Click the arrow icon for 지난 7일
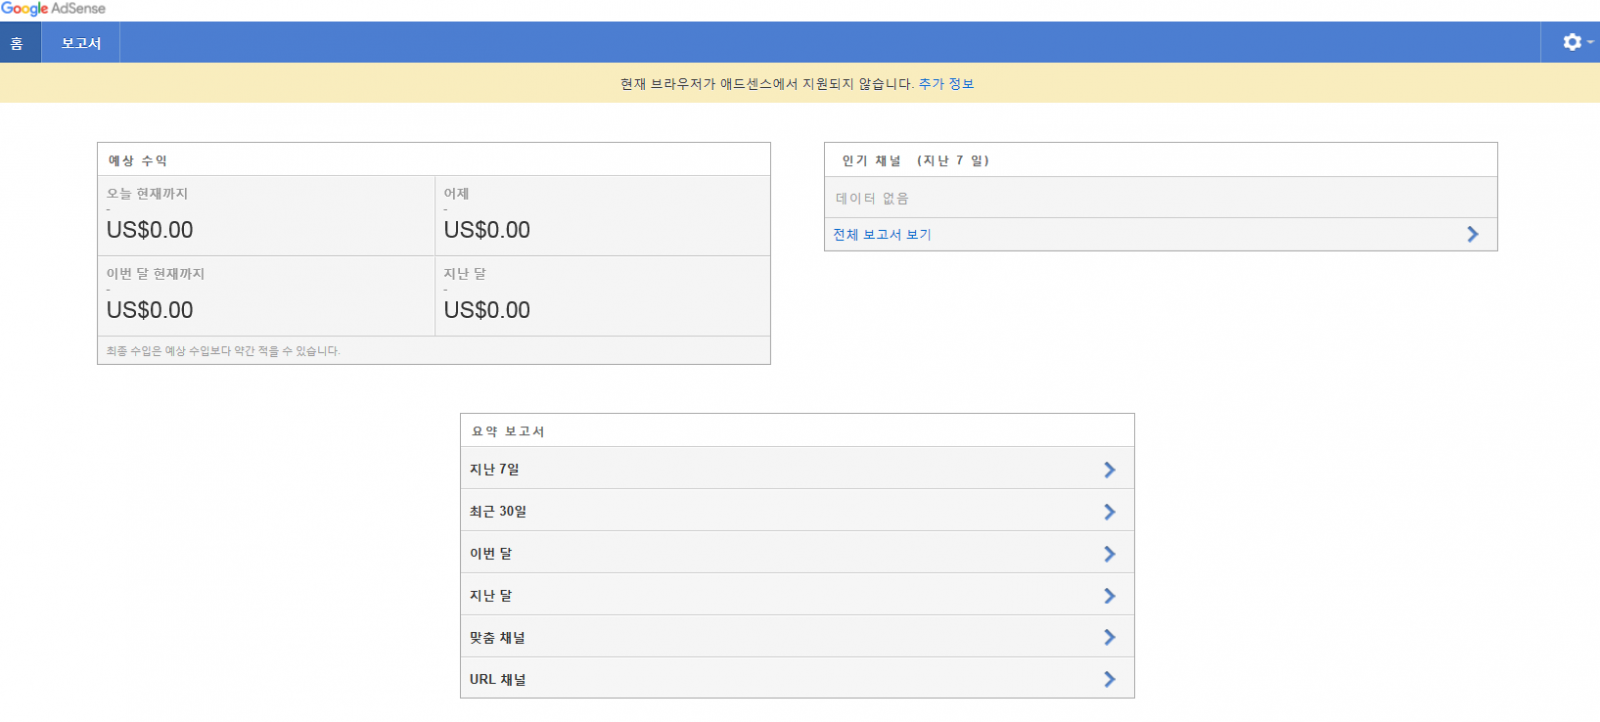The image size is (1600, 722). click(1109, 469)
